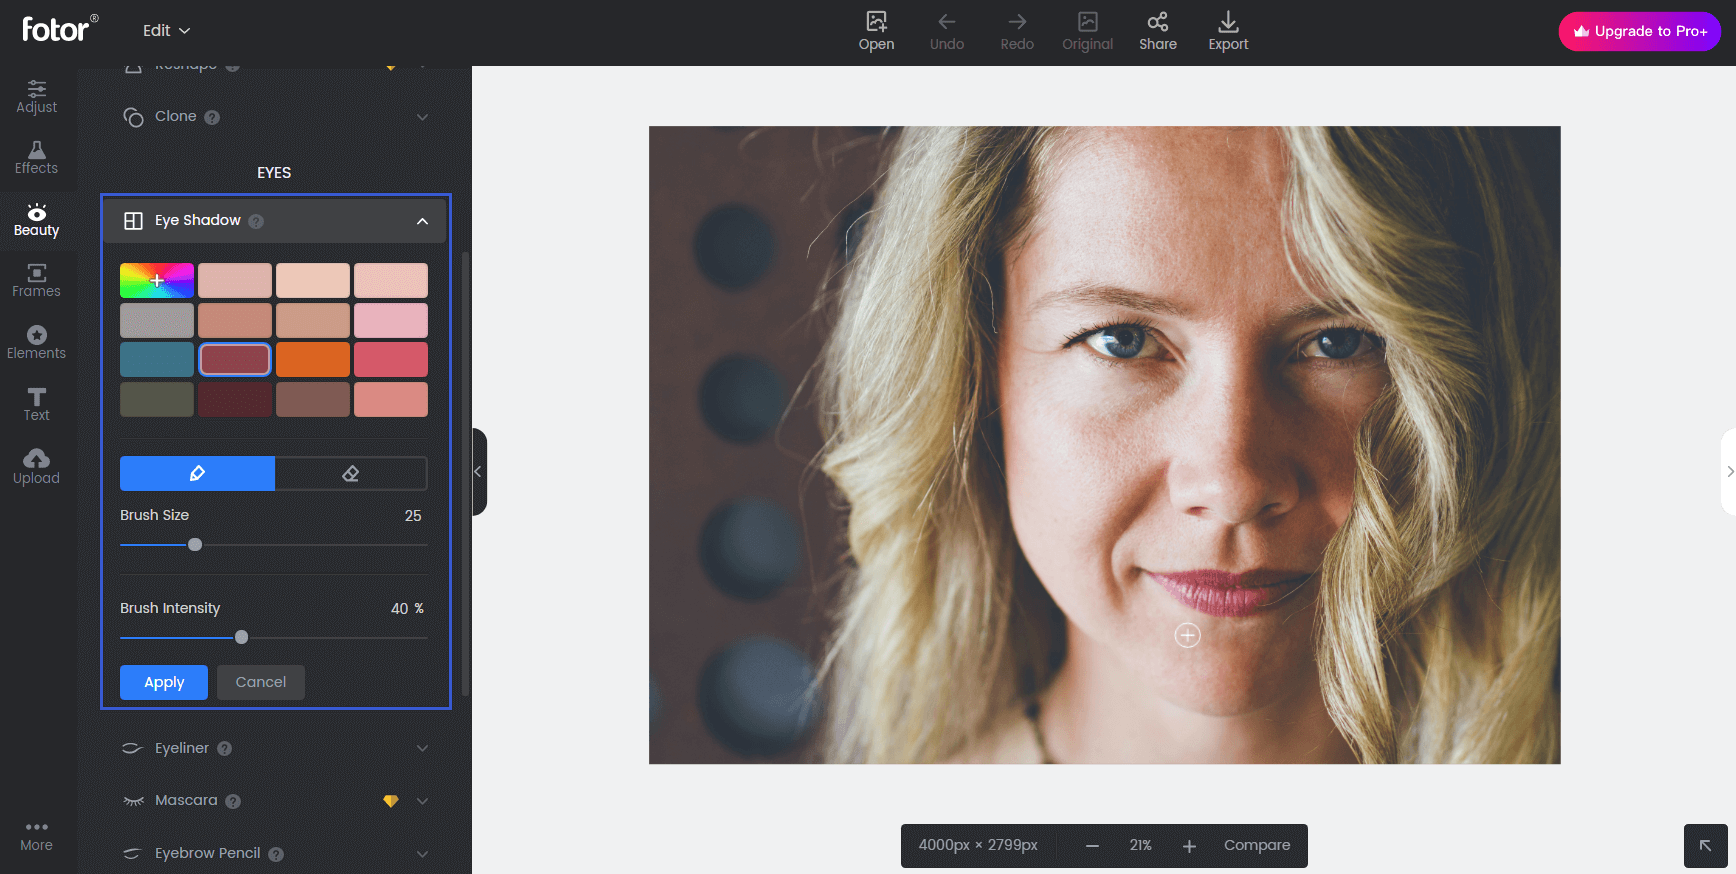Viewport: 1736px width, 874px height.
Task: Select the dark maroon eye shadow swatch
Action: coord(235,399)
